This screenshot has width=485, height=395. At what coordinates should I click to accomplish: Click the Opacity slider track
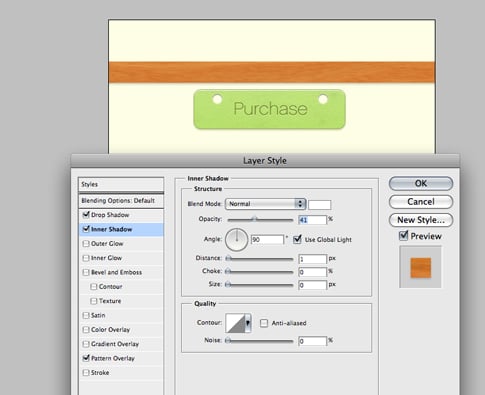tap(260, 220)
